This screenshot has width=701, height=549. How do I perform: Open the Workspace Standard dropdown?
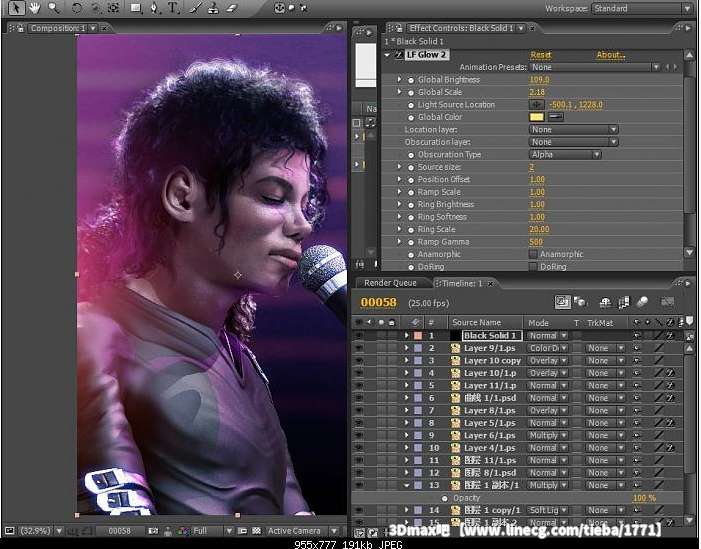(642, 8)
